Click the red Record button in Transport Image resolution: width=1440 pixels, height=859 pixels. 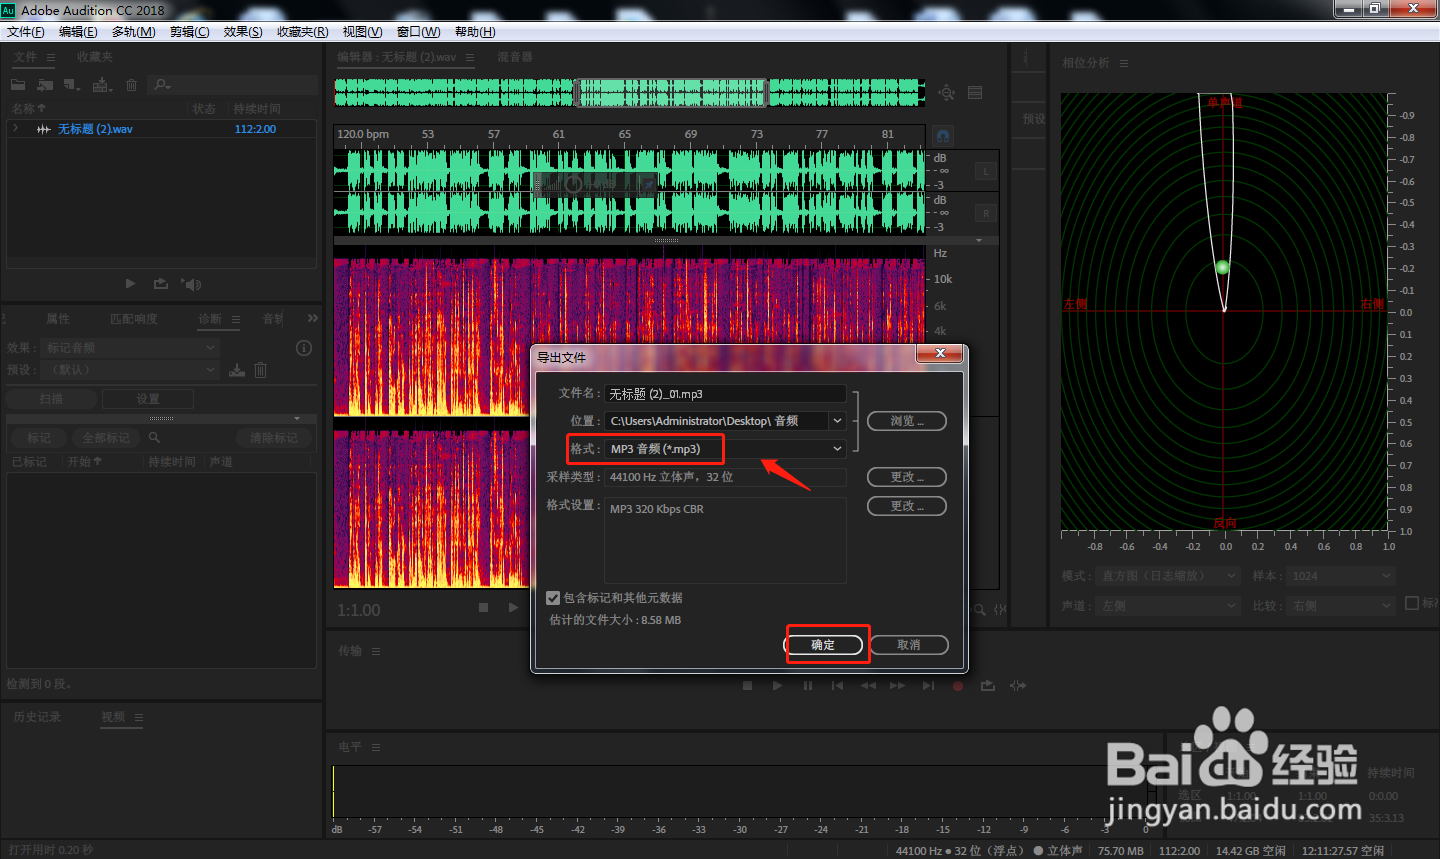tap(958, 686)
